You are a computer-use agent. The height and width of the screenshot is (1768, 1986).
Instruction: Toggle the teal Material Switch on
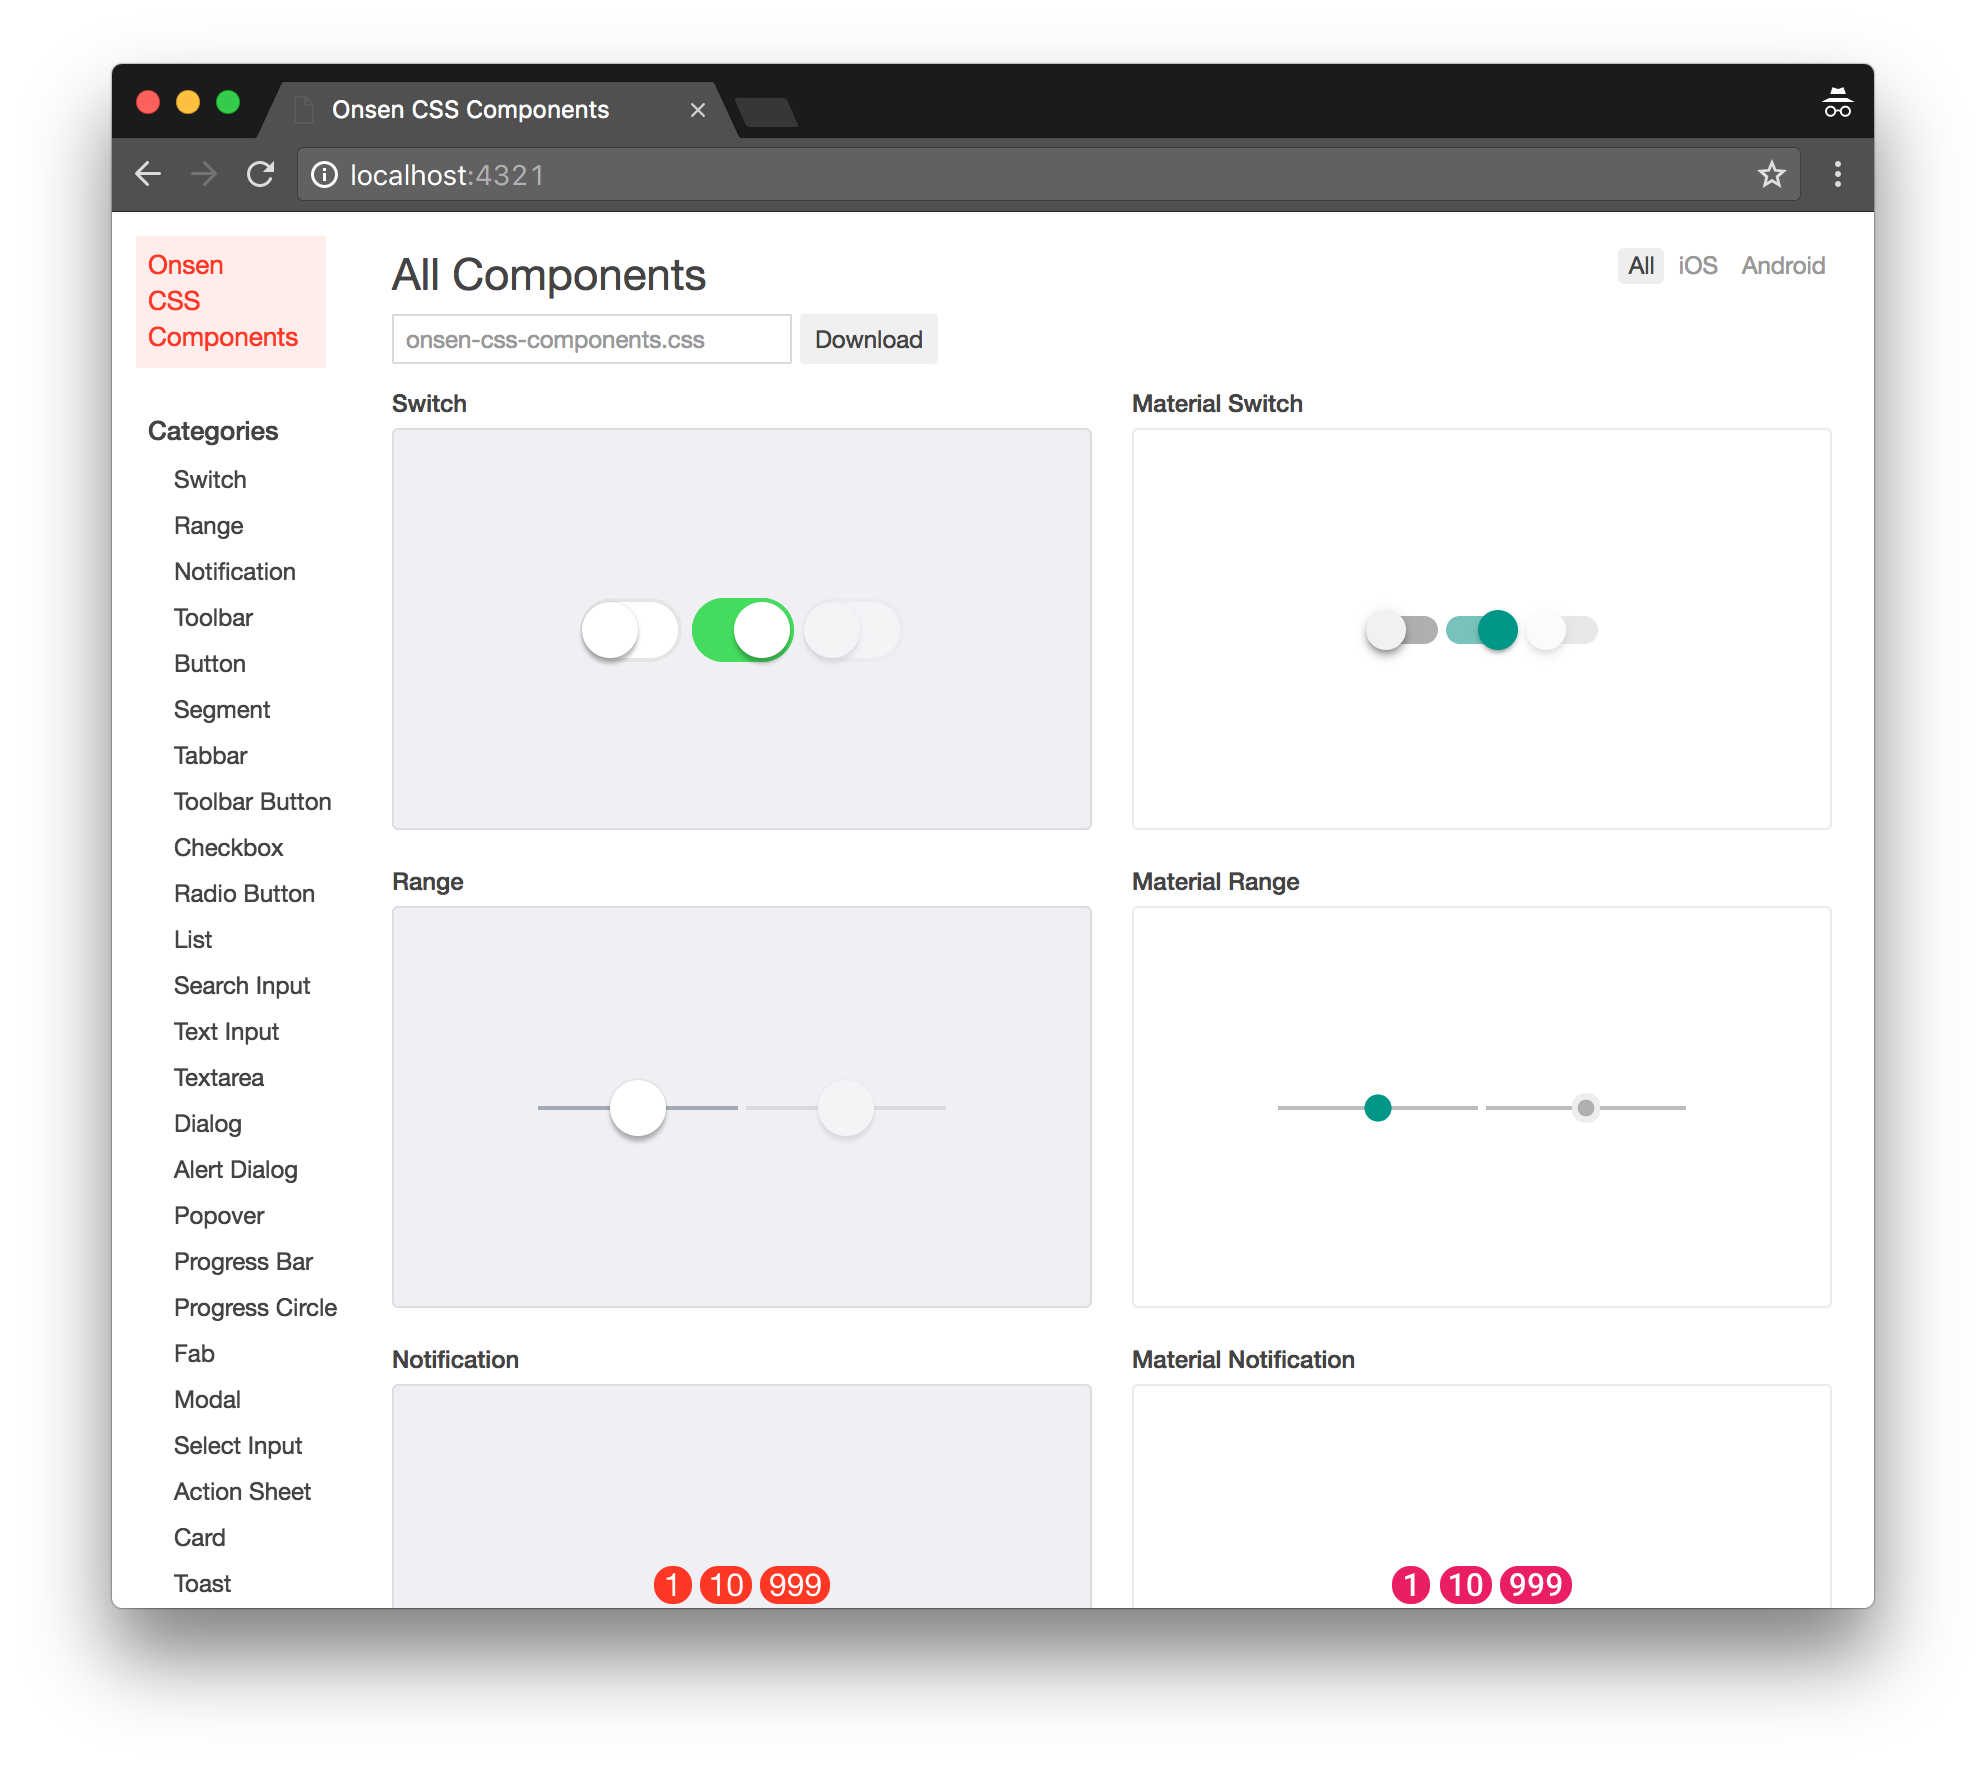1479,631
